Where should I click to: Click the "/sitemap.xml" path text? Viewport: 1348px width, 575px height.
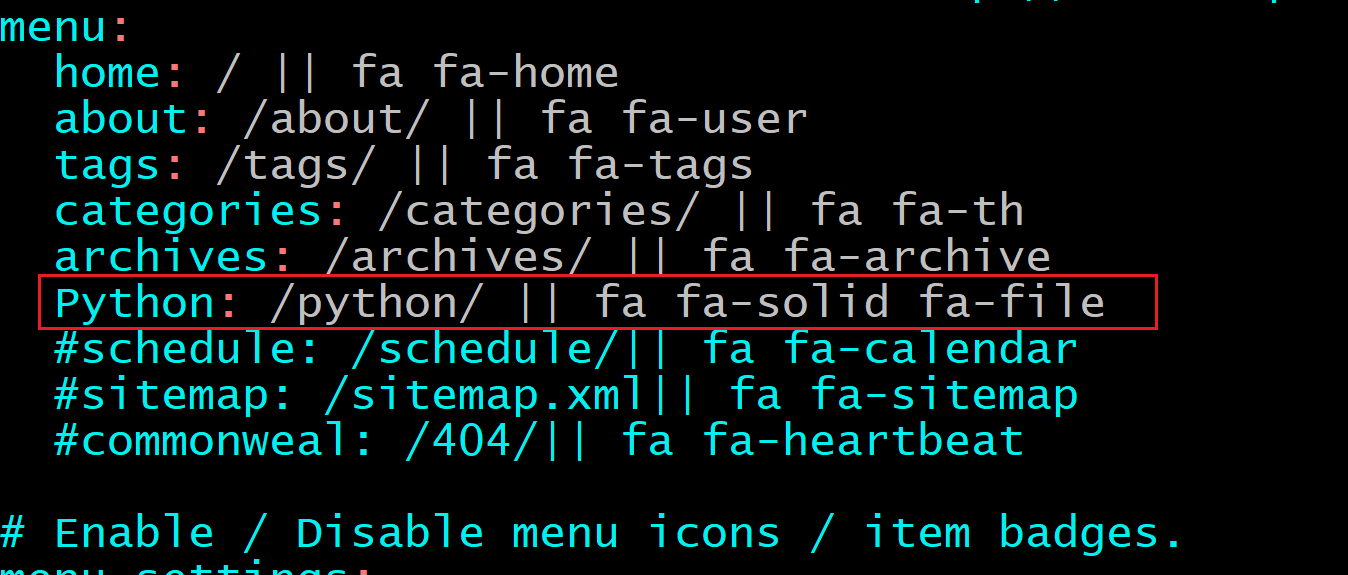click(484, 396)
